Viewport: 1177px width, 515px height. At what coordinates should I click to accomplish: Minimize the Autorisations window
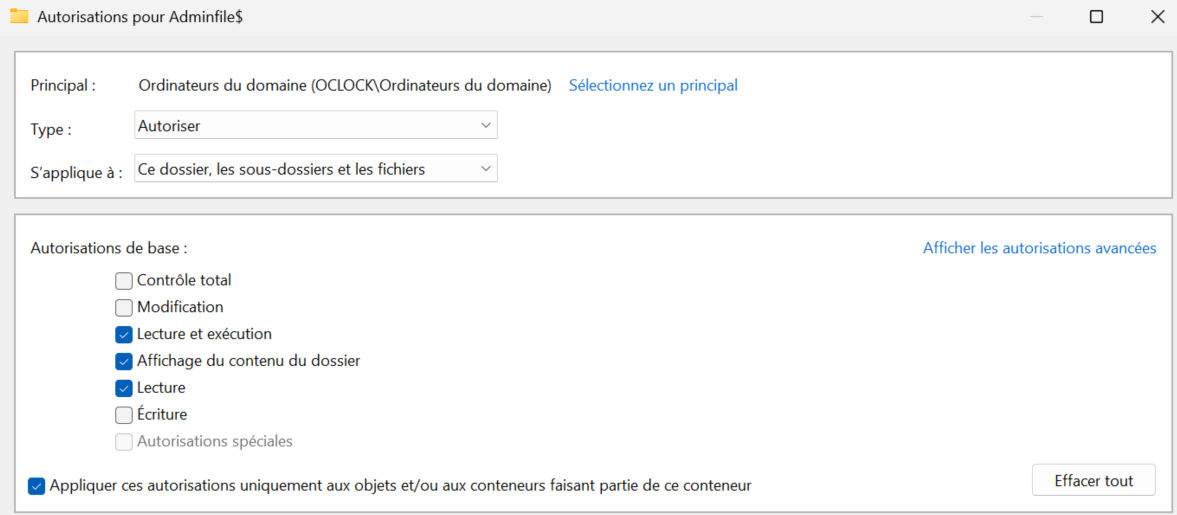point(1037,16)
